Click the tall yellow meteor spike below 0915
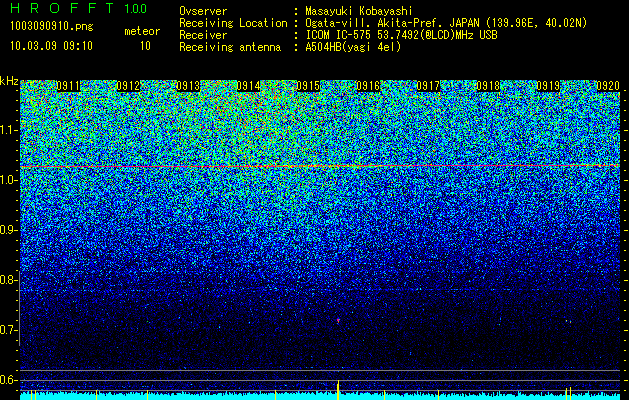The width and height of the screenshot is (629, 400). coord(338,390)
